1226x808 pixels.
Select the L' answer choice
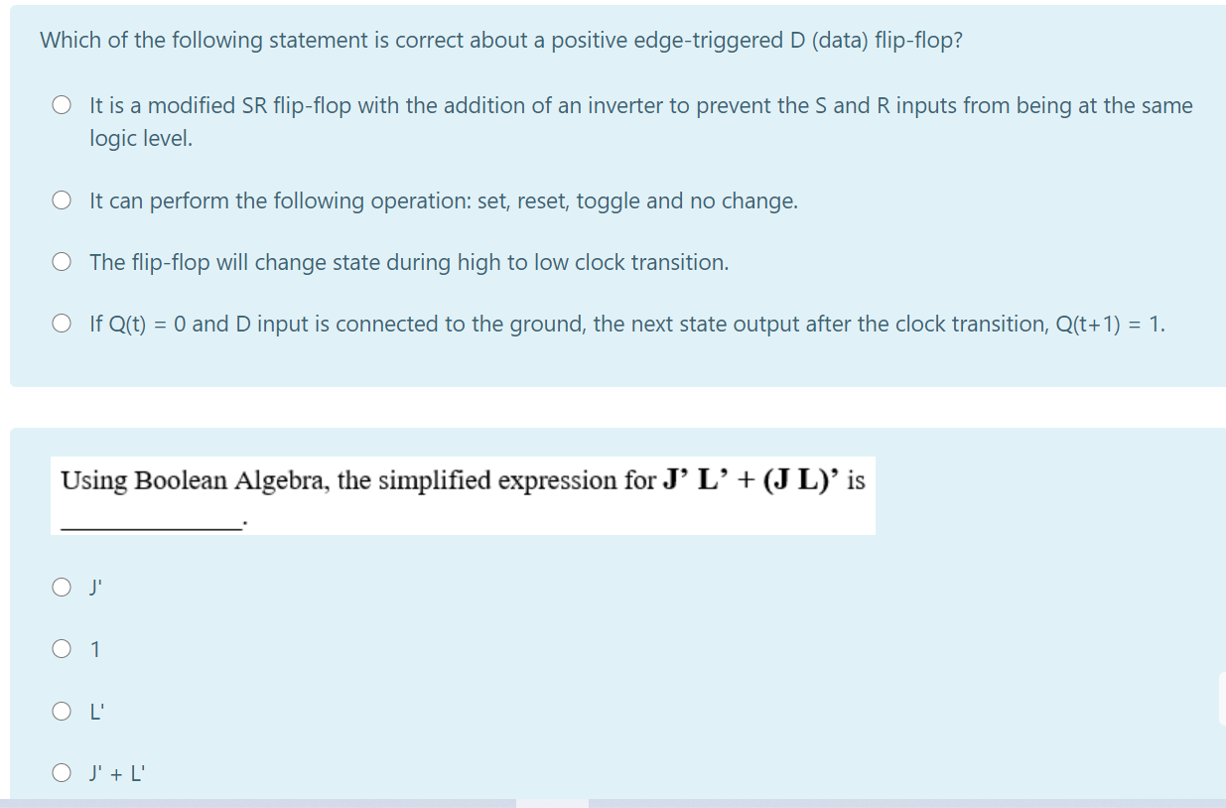pos(61,710)
